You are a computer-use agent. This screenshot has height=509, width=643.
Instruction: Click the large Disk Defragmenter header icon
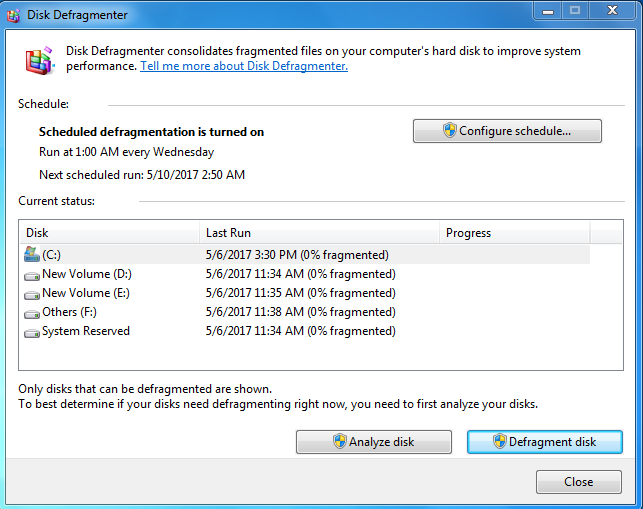coord(40,61)
